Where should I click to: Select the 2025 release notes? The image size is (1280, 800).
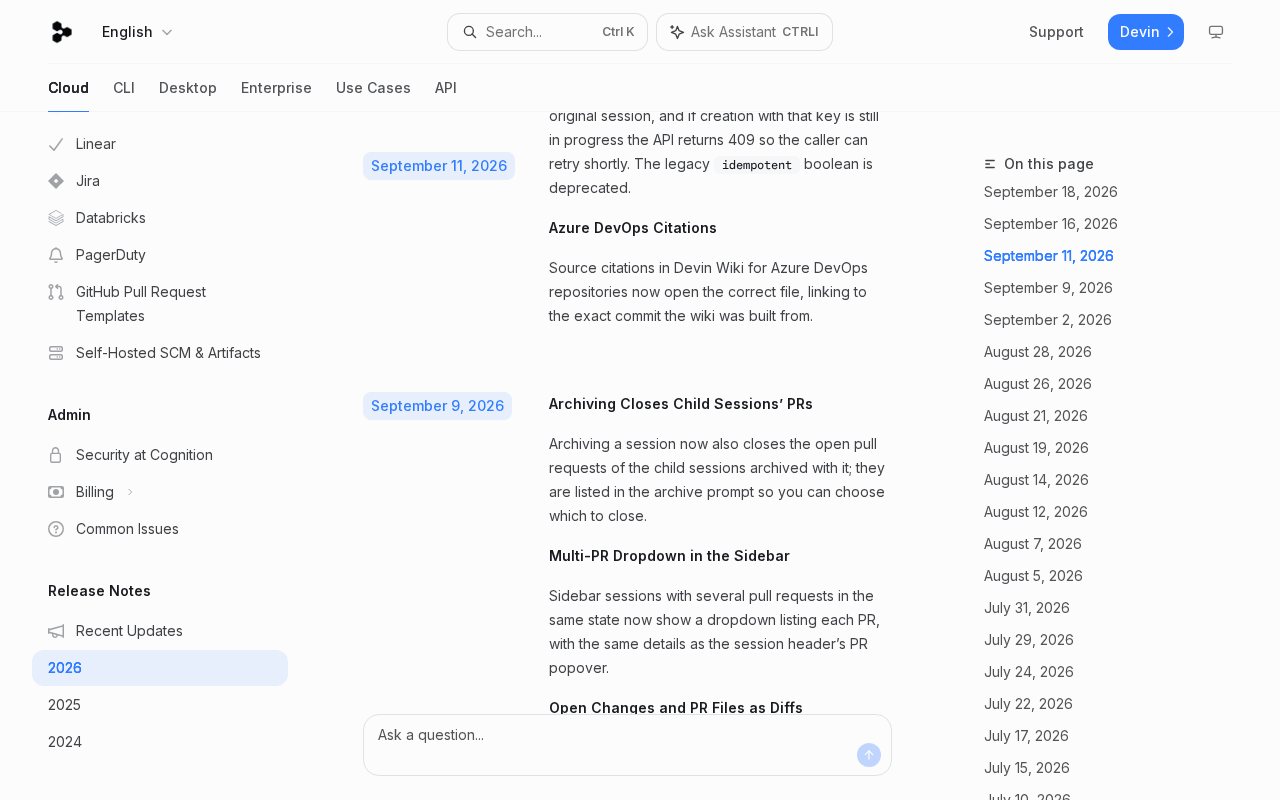tap(160, 705)
